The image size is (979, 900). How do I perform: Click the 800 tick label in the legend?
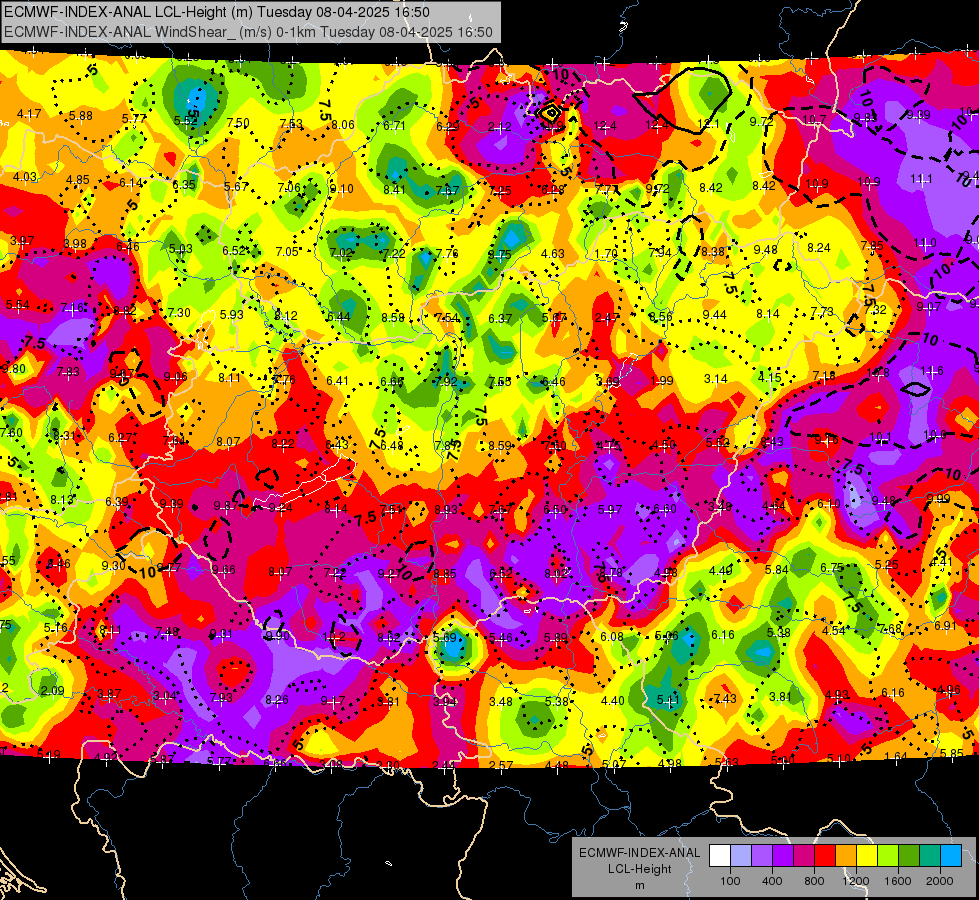point(814,881)
